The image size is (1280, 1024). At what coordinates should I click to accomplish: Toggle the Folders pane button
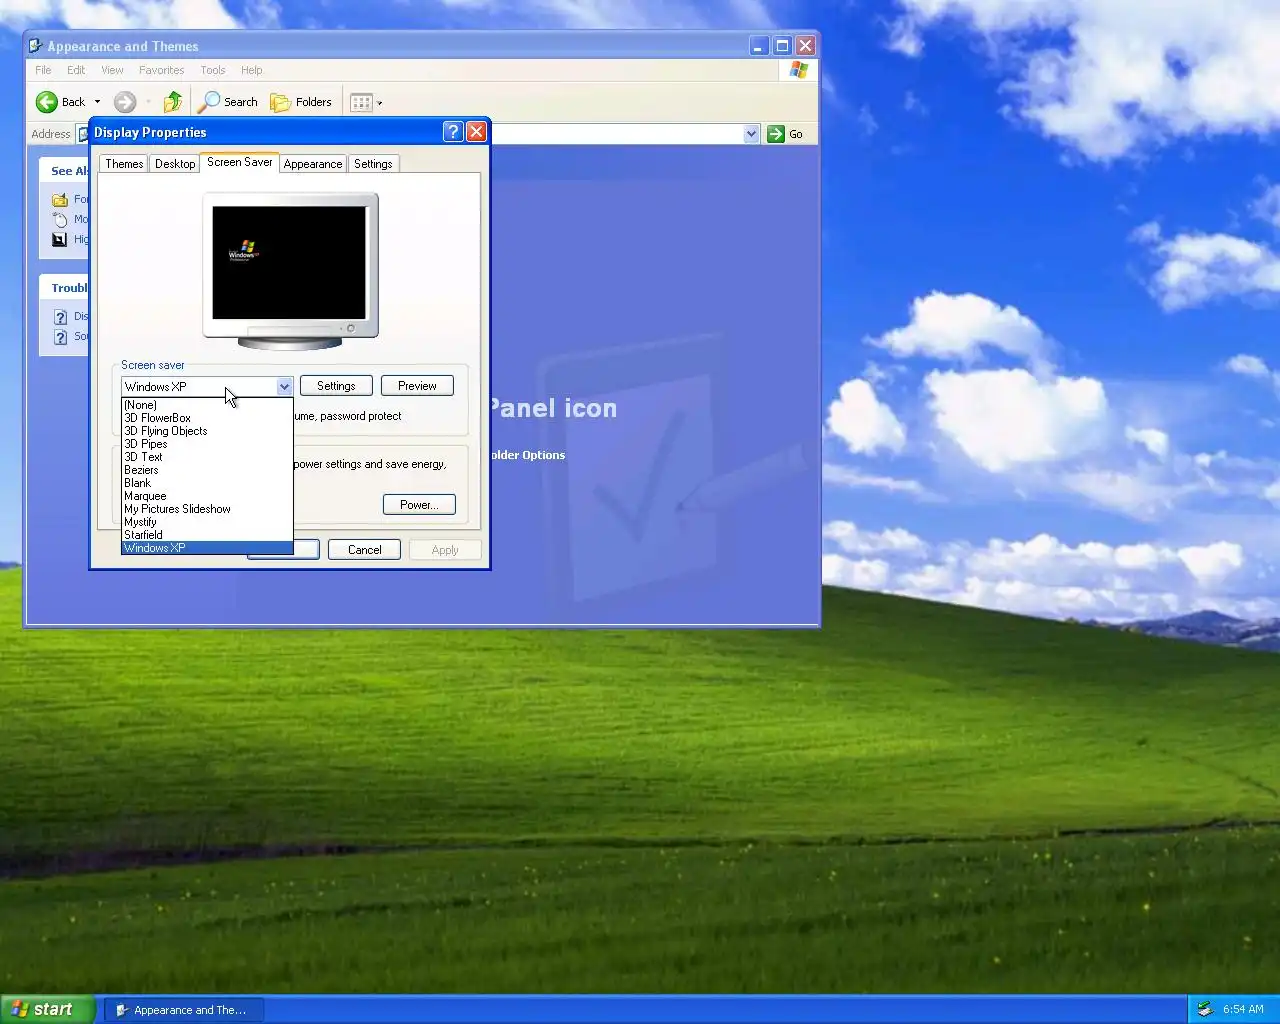click(x=301, y=102)
